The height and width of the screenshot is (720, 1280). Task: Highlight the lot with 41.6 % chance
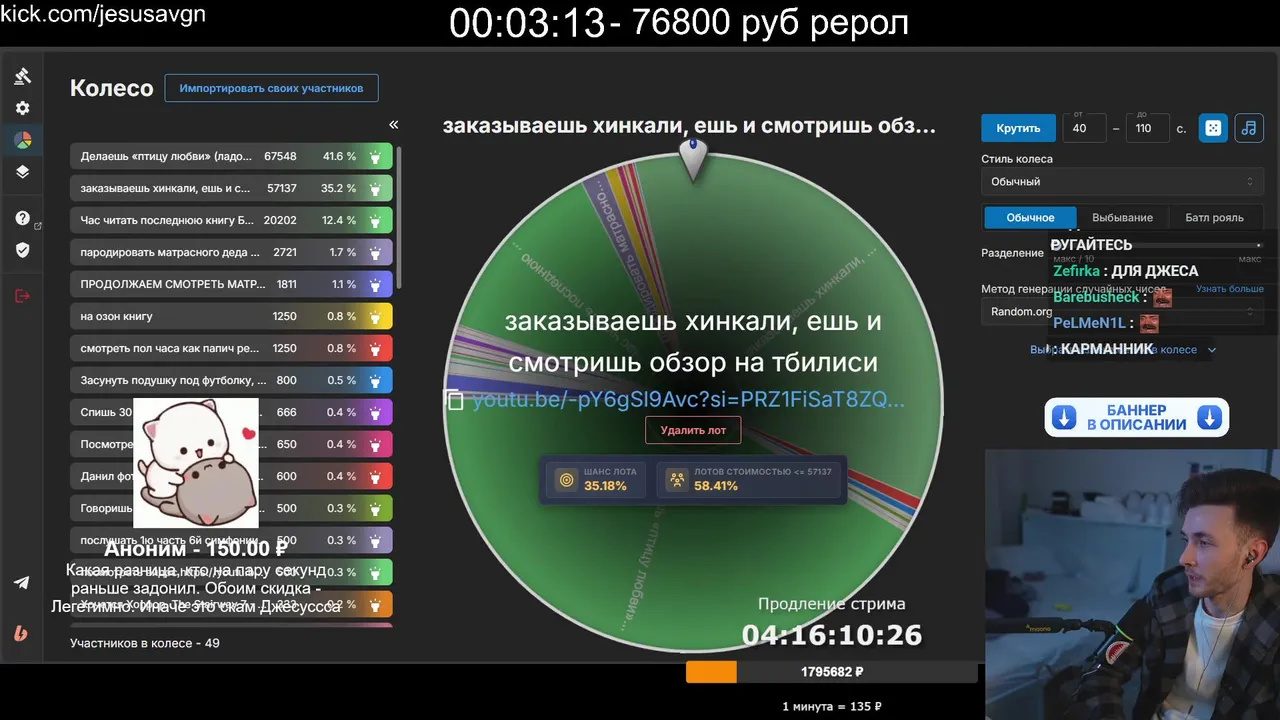click(375, 157)
